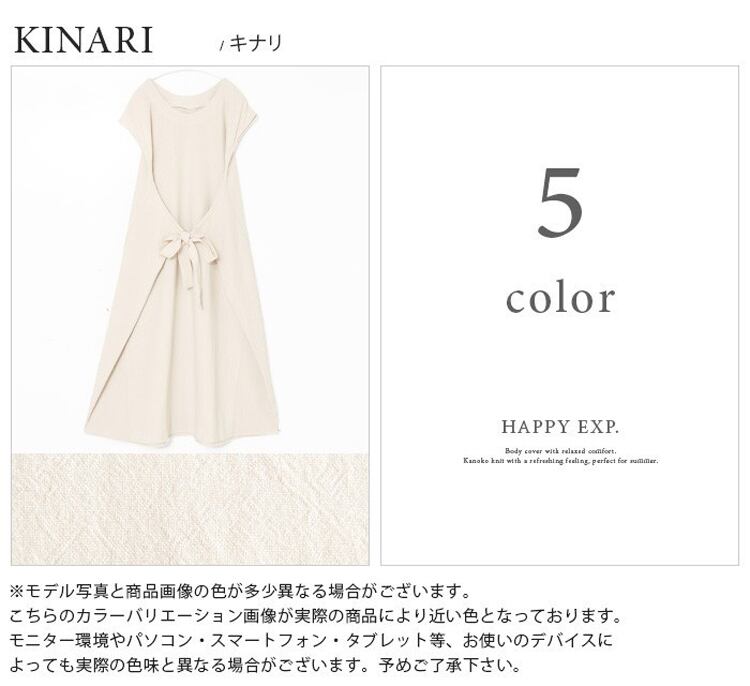Screen dimensions: 750x686
Task: Click the 5 color panel box
Action: pos(560,315)
